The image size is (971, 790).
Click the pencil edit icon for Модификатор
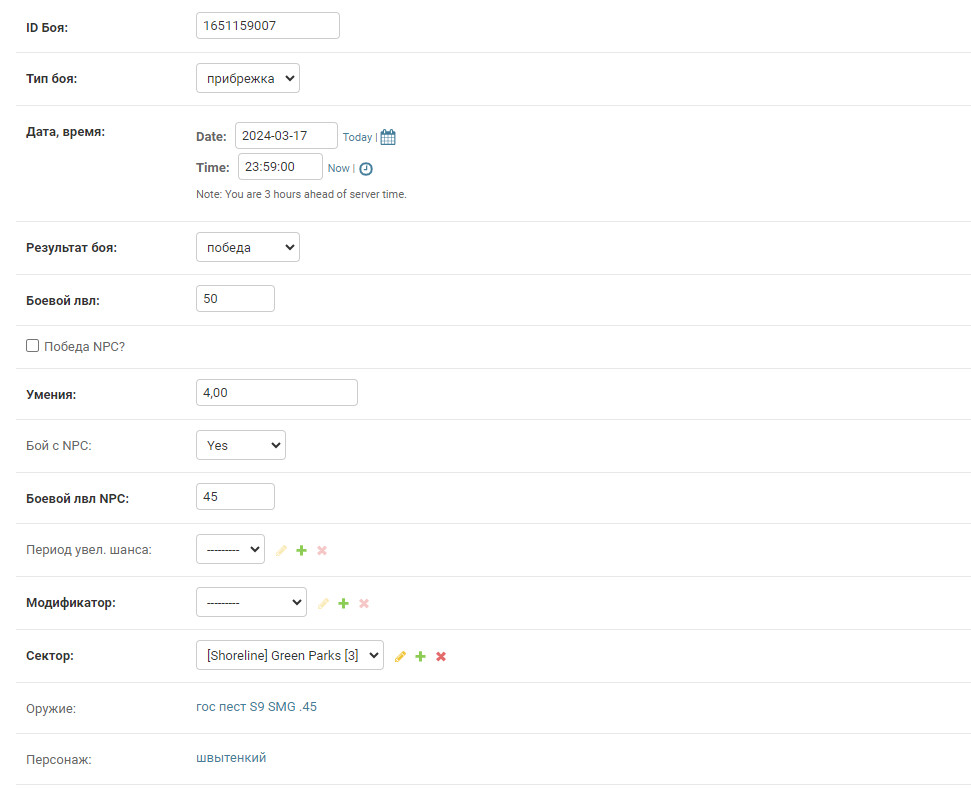(x=323, y=604)
